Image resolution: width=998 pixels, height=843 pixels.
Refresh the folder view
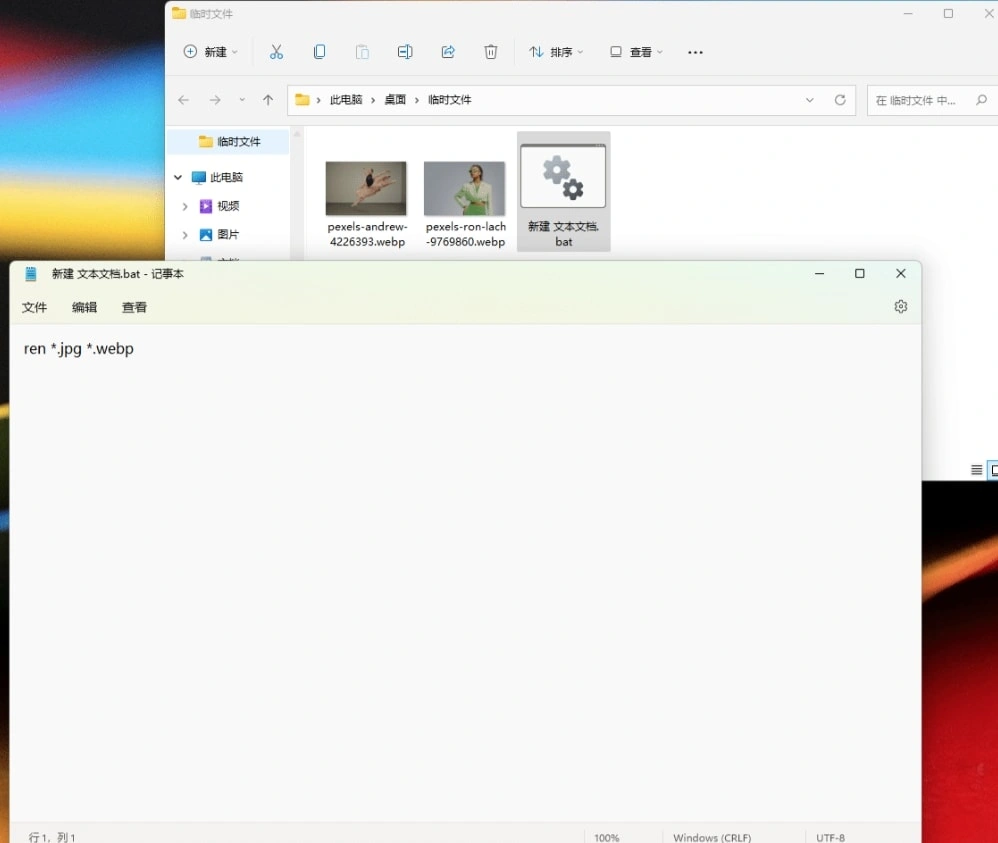pos(840,100)
